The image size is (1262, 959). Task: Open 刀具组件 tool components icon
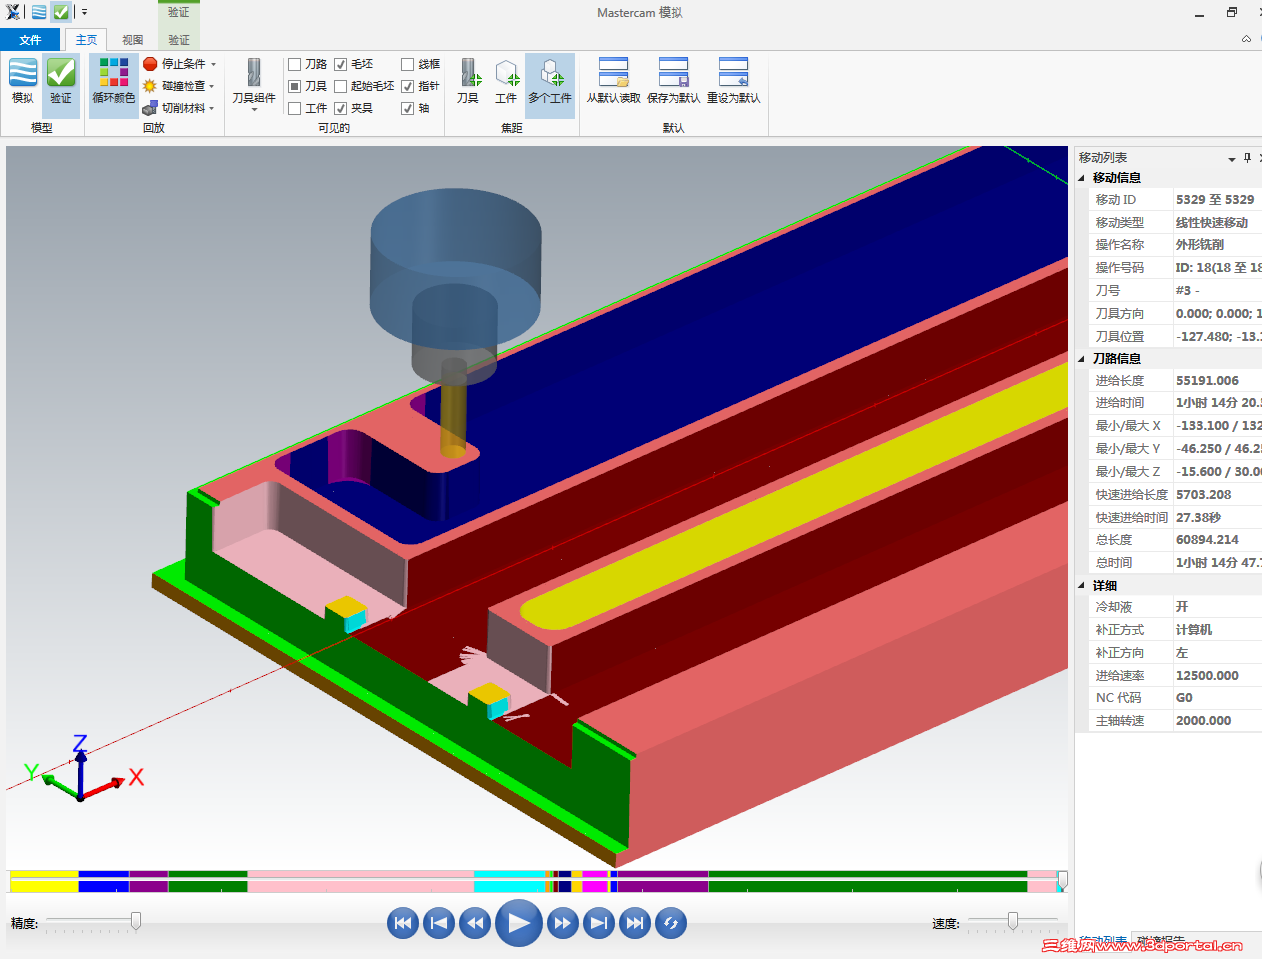pyautogui.click(x=254, y=73)
